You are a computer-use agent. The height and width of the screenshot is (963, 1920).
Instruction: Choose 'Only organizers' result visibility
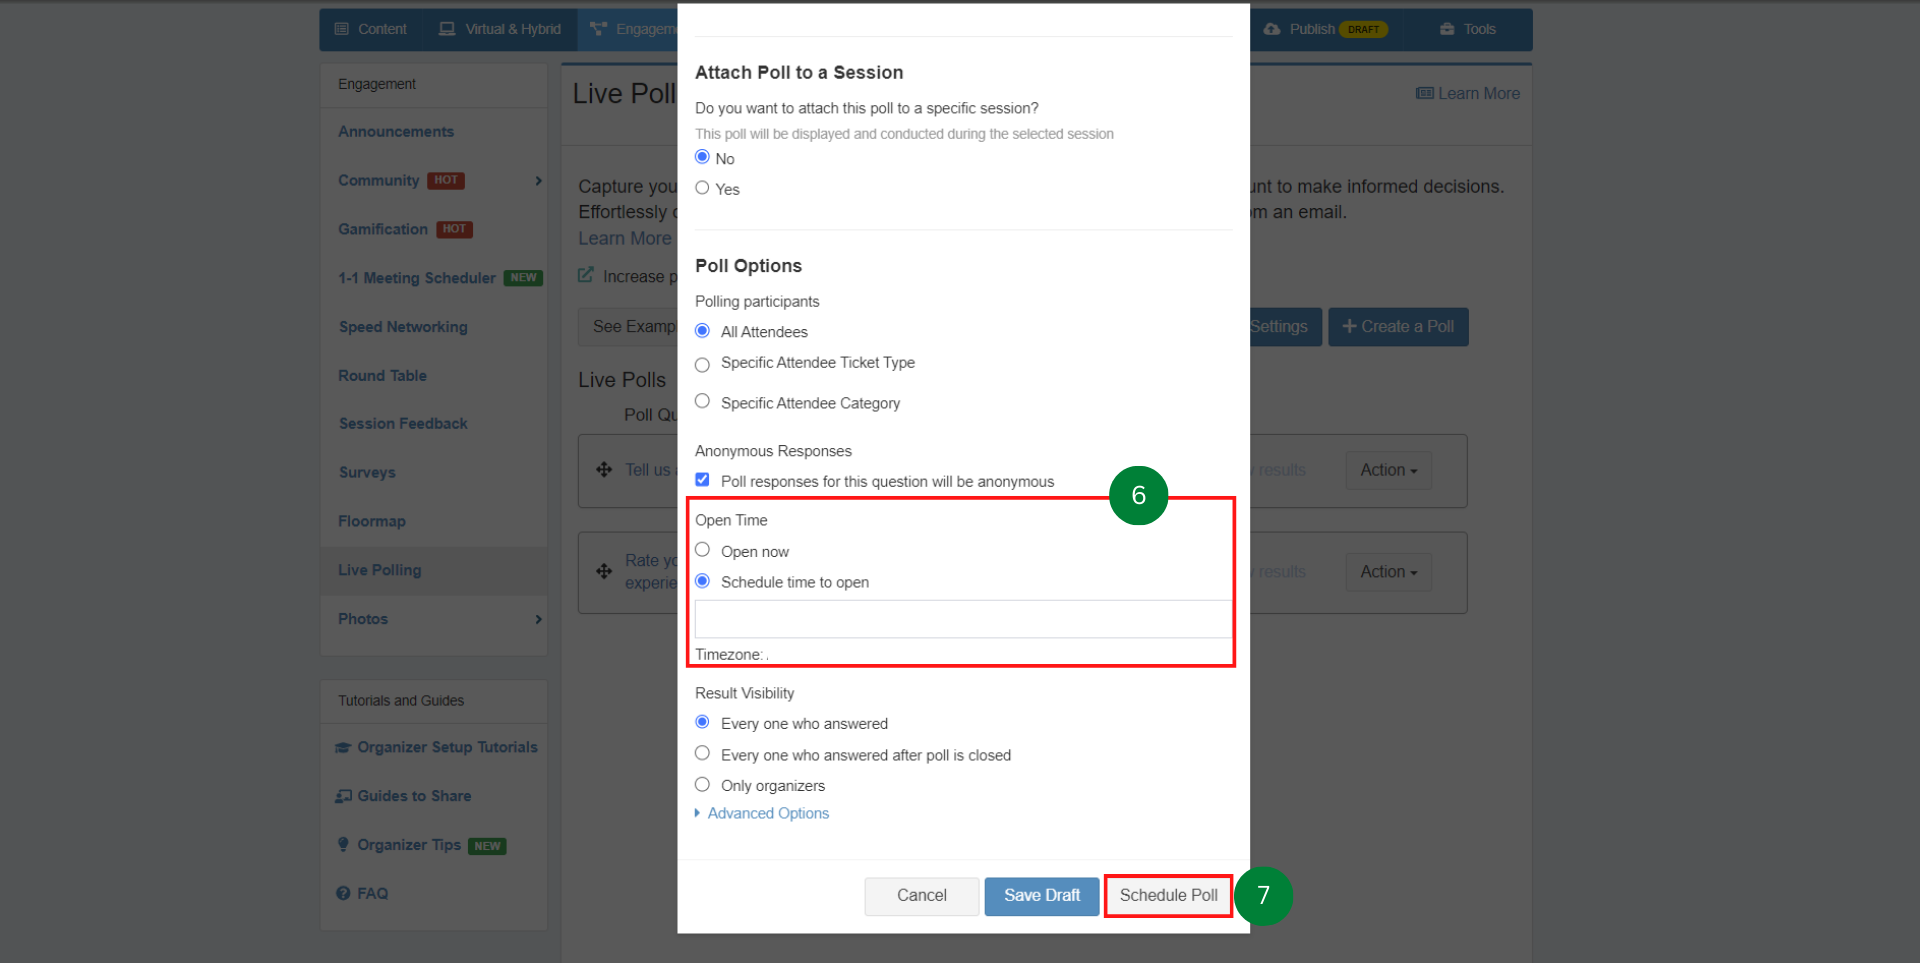pos(702,785)
